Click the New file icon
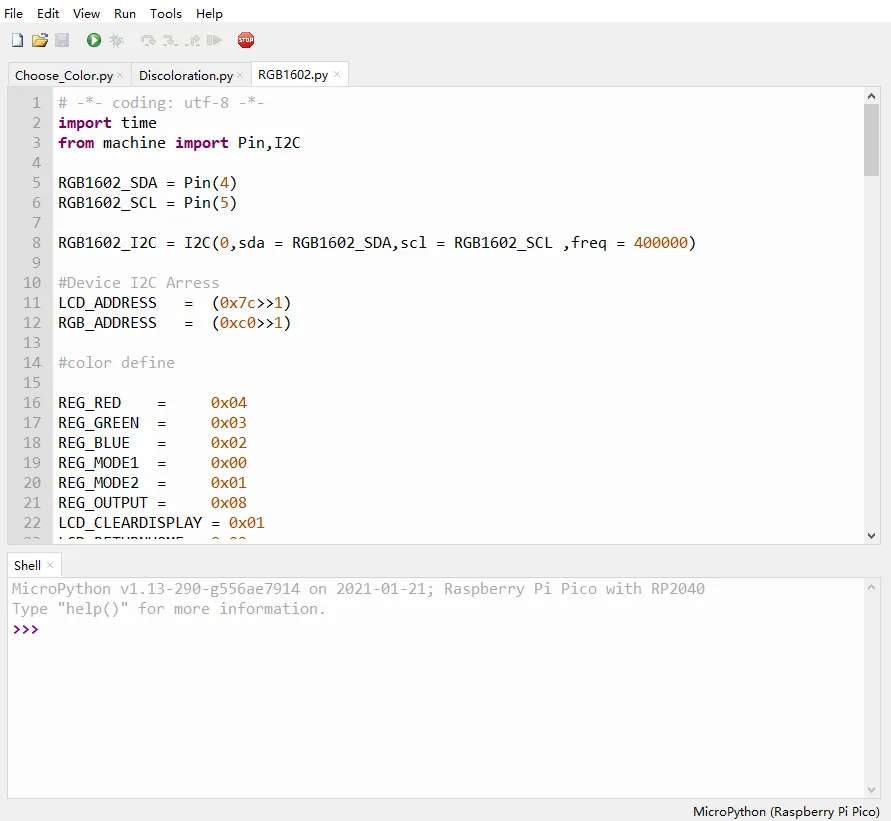Screen dimensions: 891x821 18,40
